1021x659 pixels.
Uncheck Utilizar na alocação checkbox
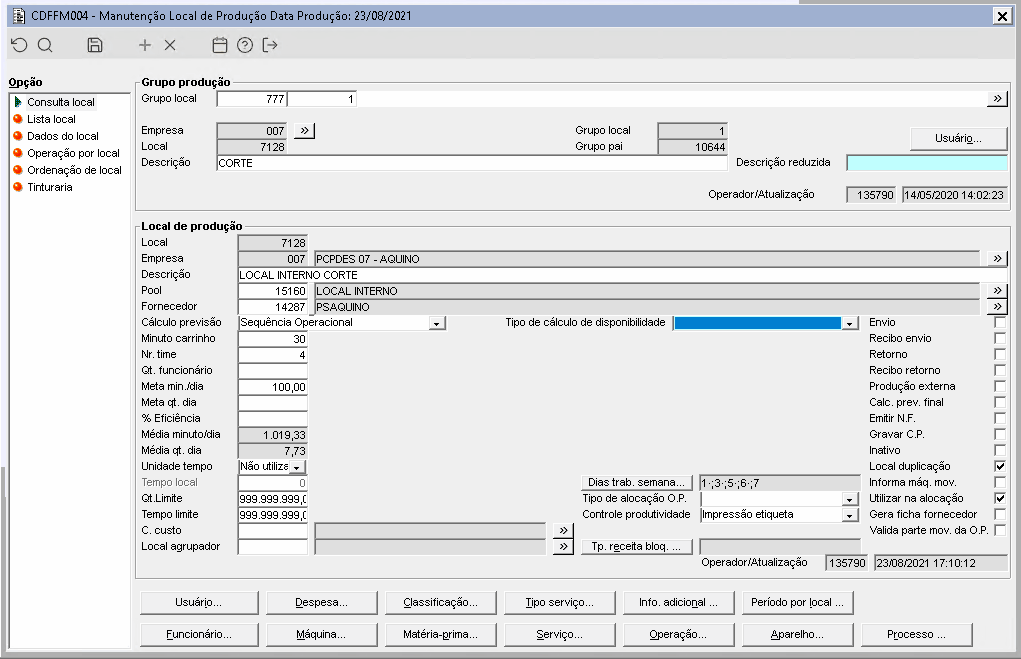pyautogui.click(x=1000, y=498)
